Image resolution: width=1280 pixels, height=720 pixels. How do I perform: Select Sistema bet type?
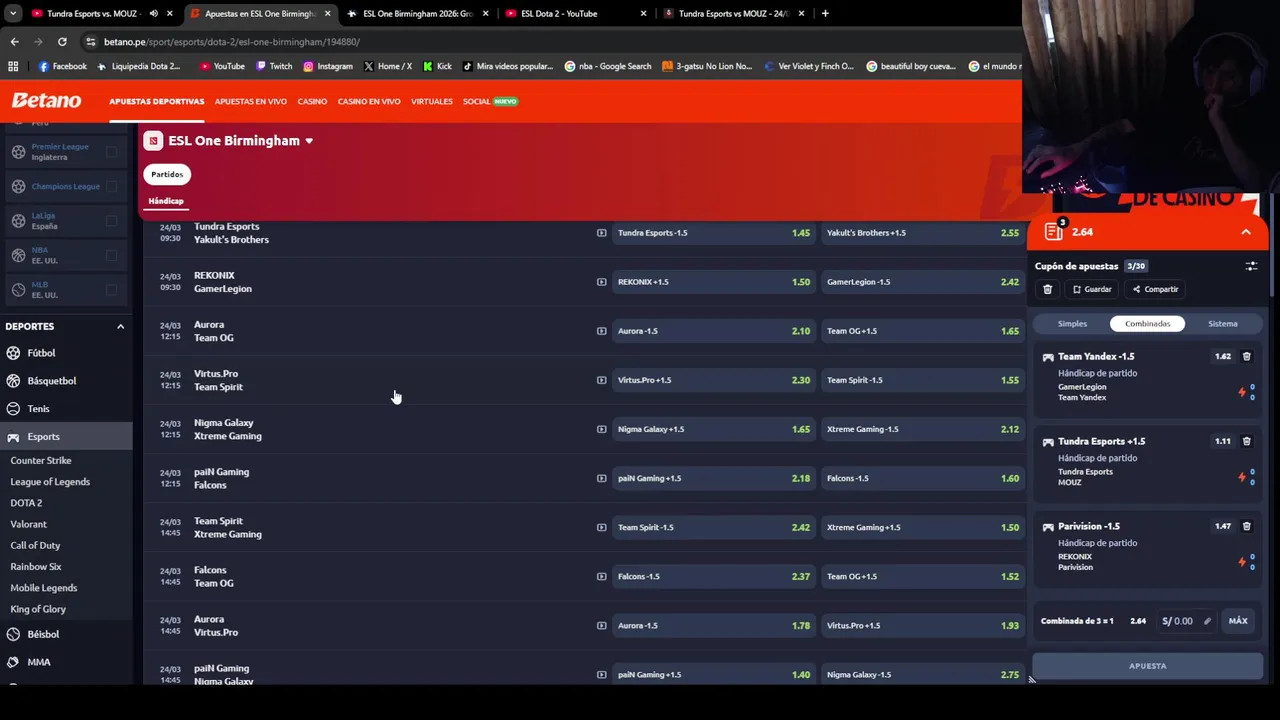click(1222, 324)
